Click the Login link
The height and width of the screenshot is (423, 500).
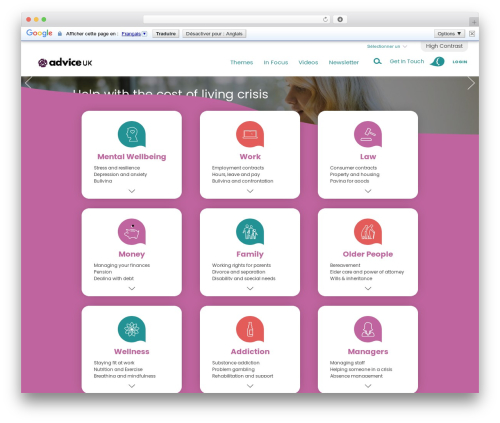(x=460, y=62)
